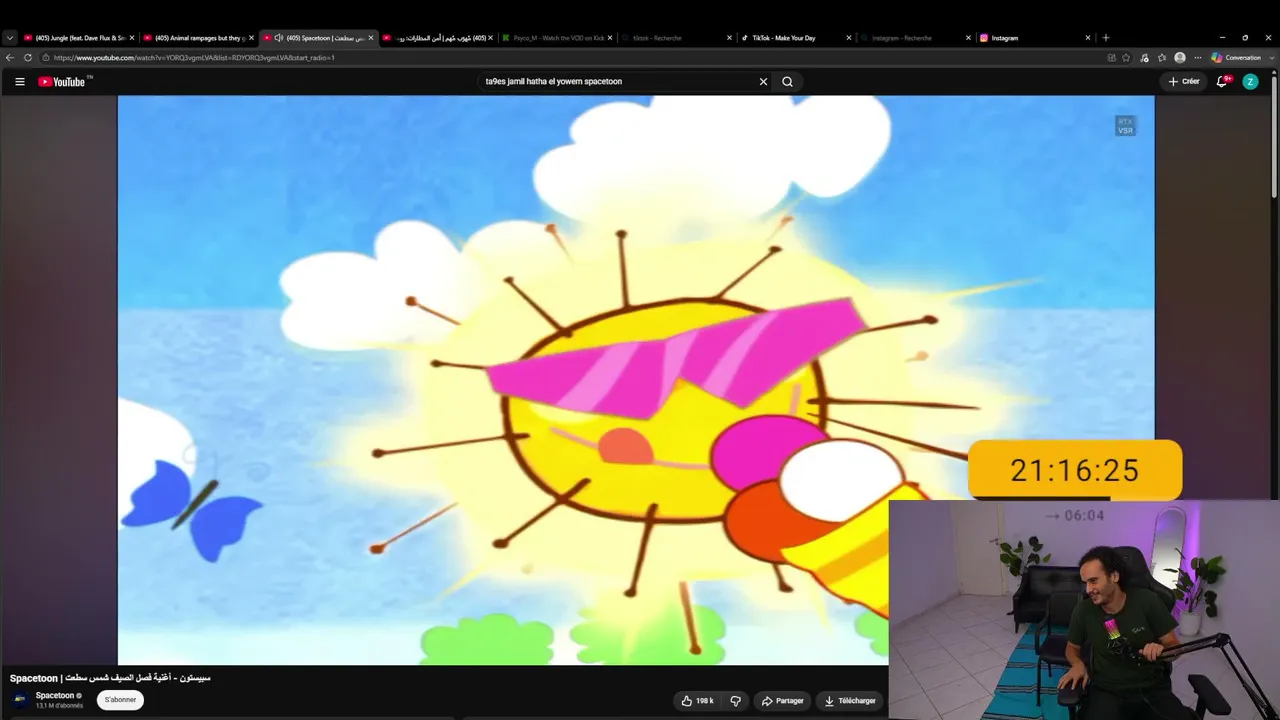
Task: Close the active Spacetoon tab
Action: [x=371, y=38]
